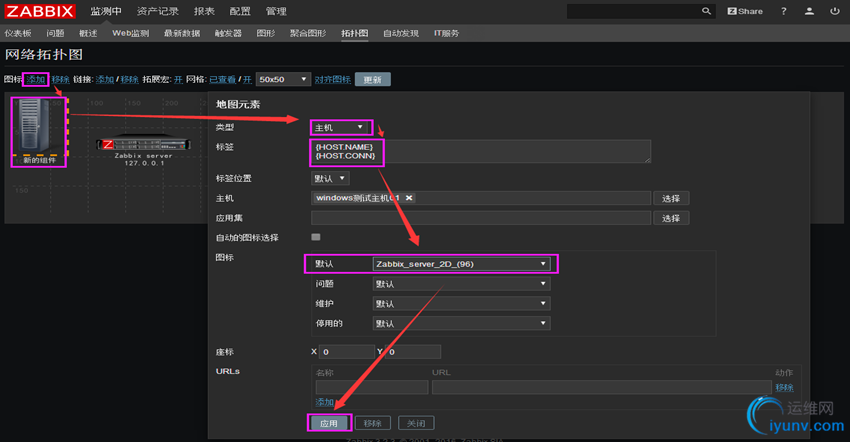Click the URLs row 移除 link

[784, 387]
